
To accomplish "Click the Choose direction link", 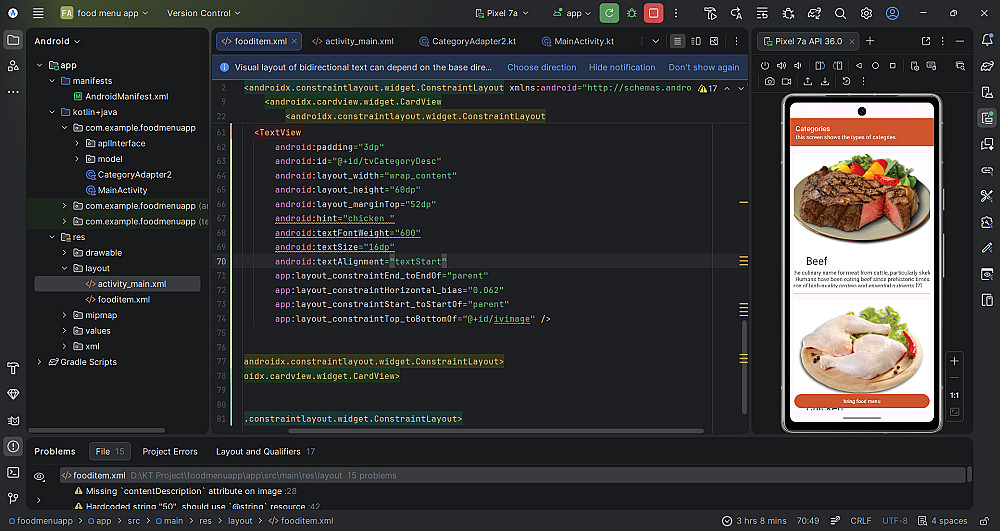I will click(541, 67).
